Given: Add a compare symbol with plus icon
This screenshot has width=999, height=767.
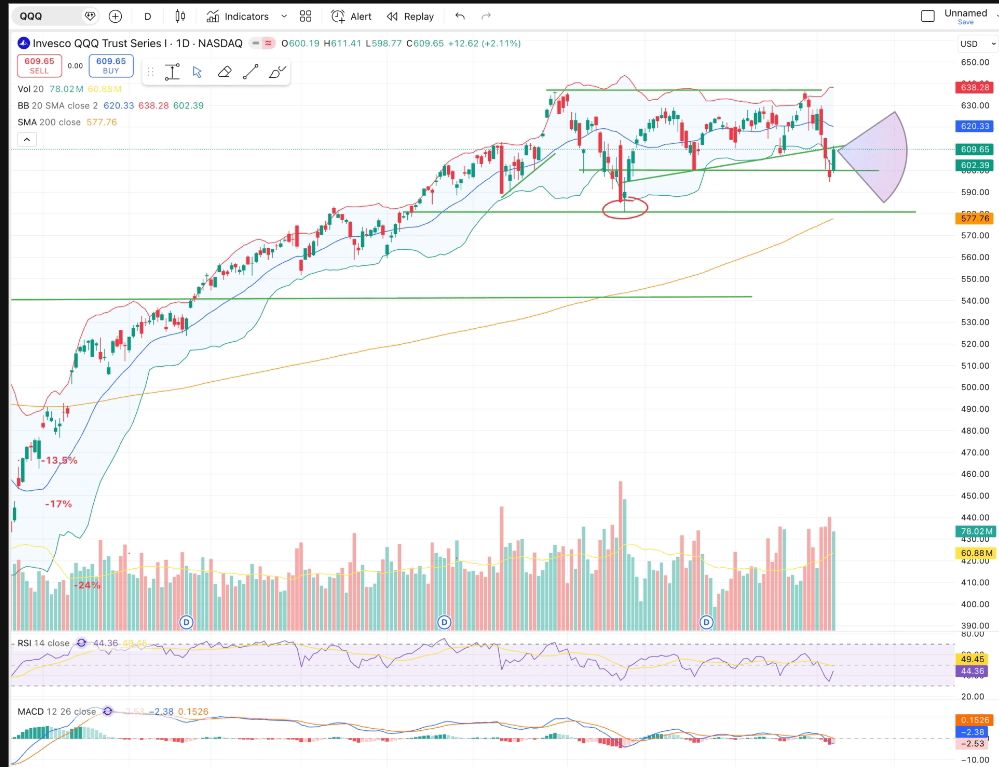Looking at the screenshot, I should coord(115,17).
